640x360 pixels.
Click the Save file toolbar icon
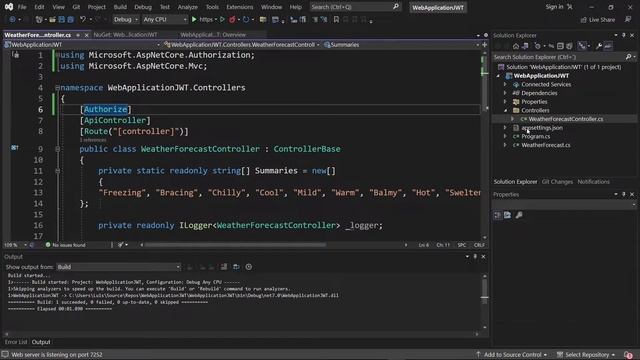62,20
